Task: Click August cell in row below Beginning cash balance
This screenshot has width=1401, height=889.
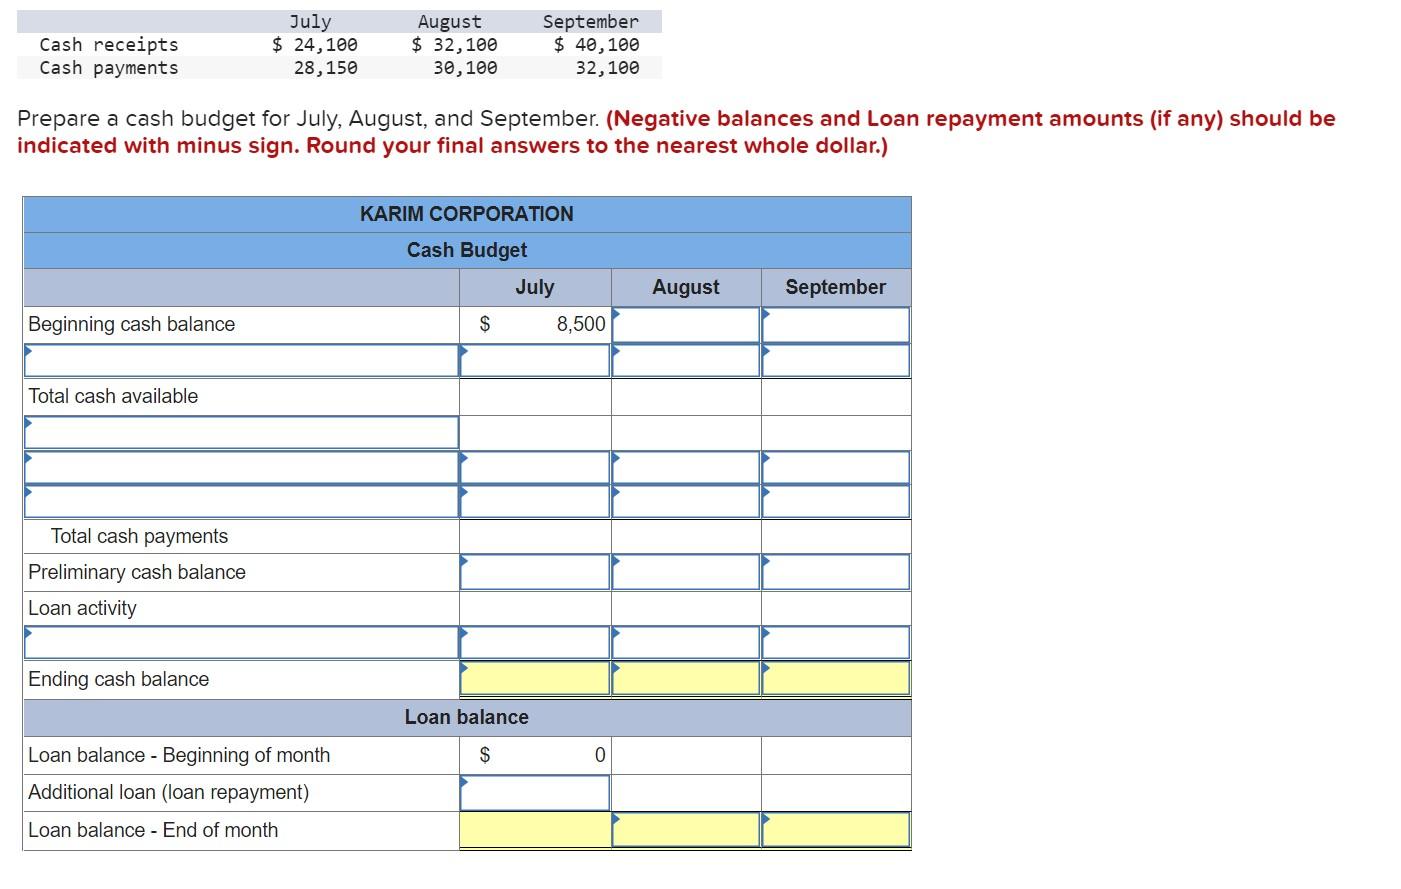Action: (686, 360)
